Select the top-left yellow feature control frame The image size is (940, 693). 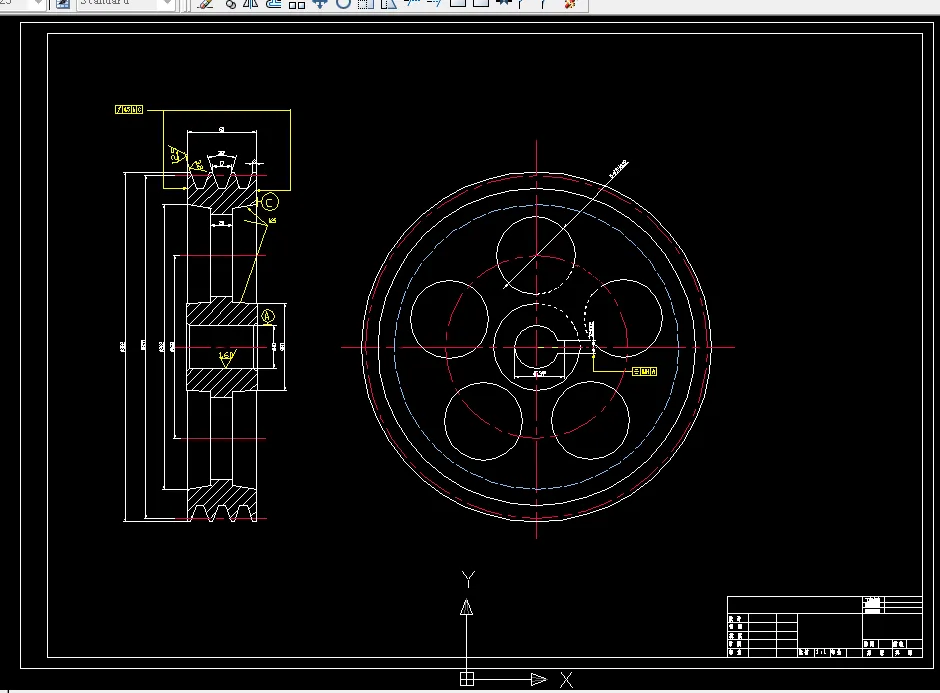pos(129,110)
